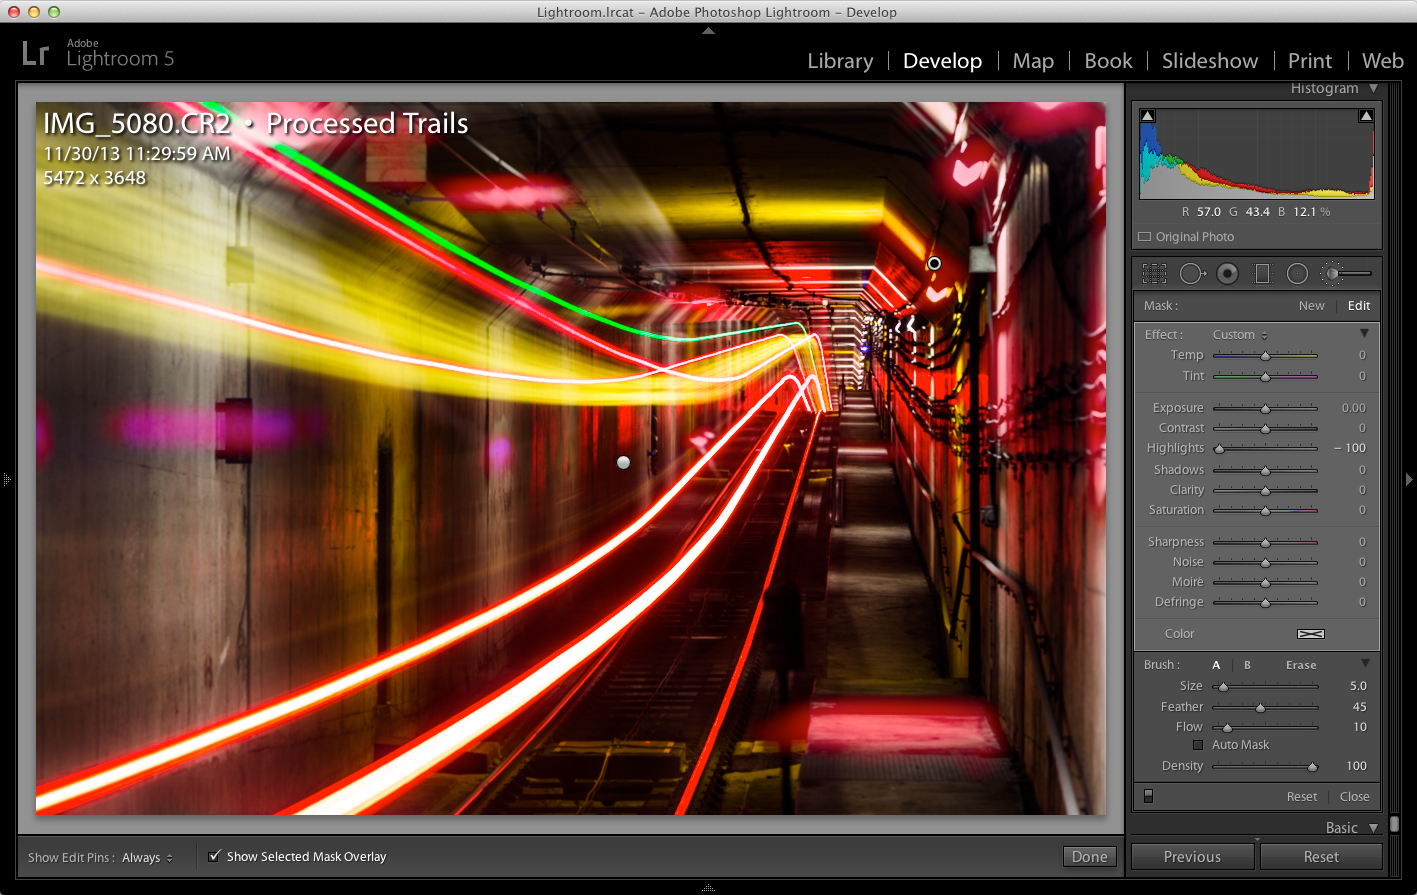
Task: Select the Crop Overlay tool
Action: tap(1155, 273)
